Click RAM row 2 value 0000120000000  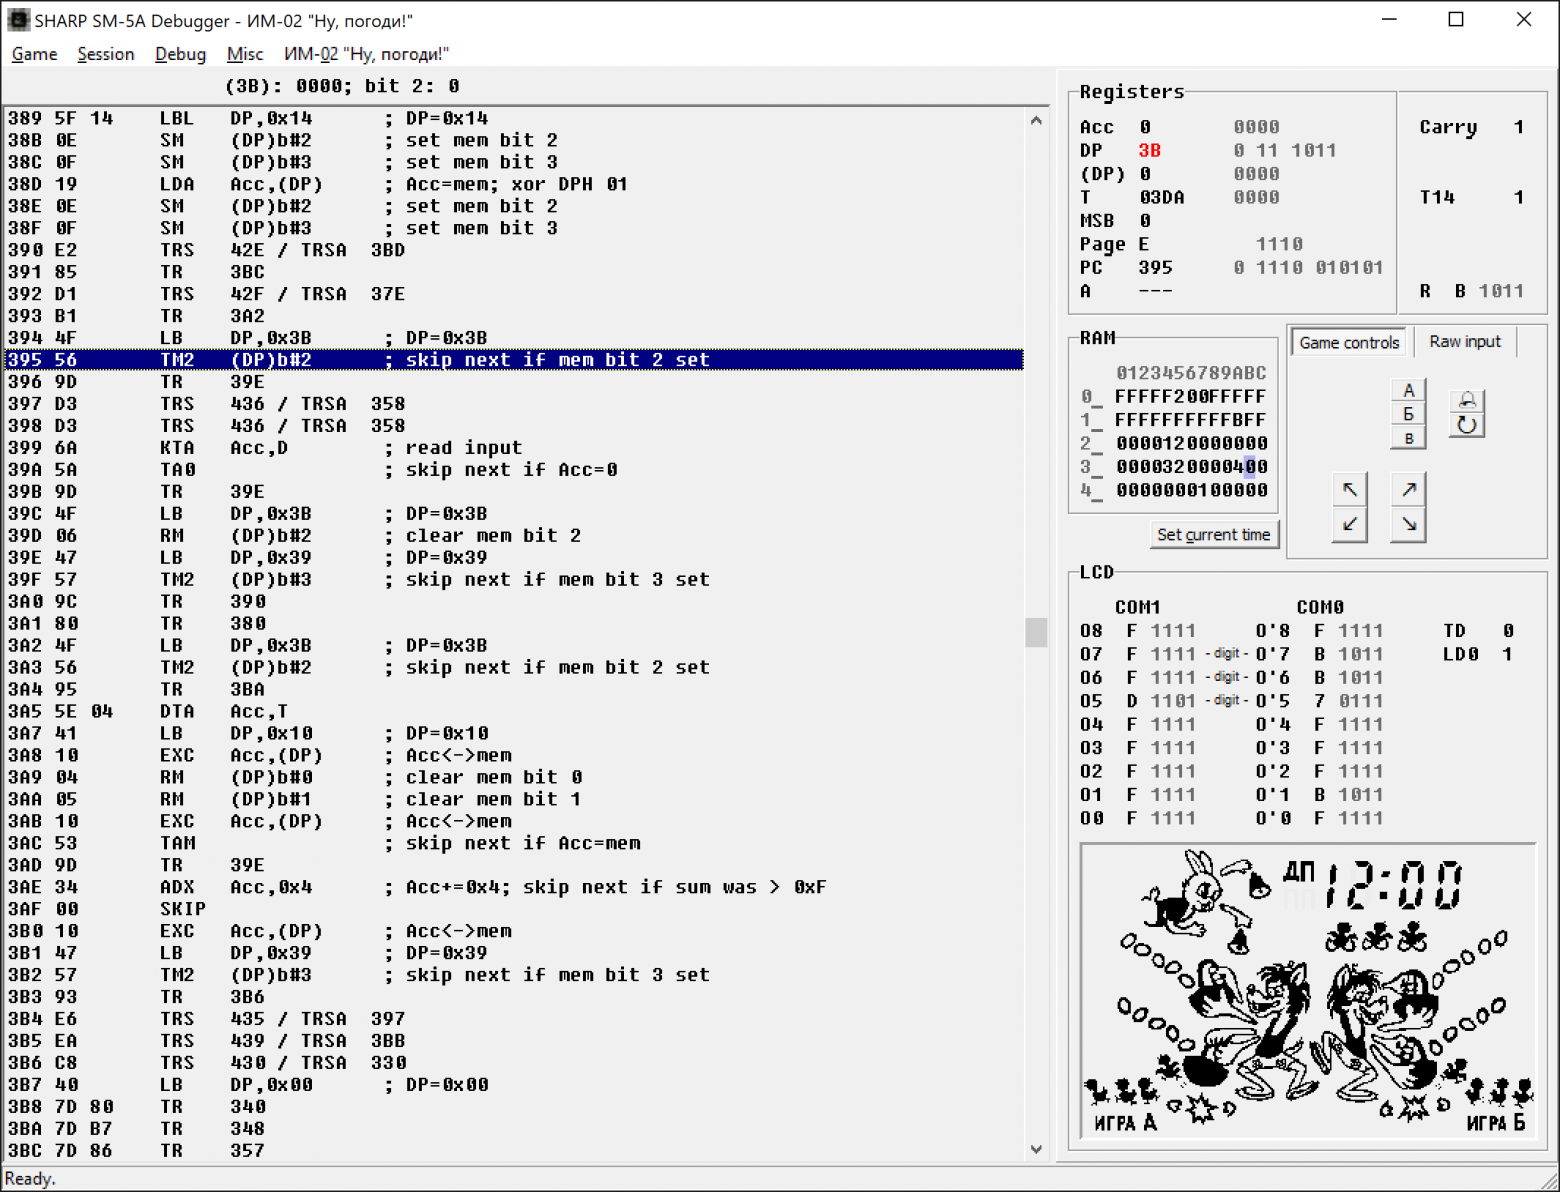click(1191, 444)
